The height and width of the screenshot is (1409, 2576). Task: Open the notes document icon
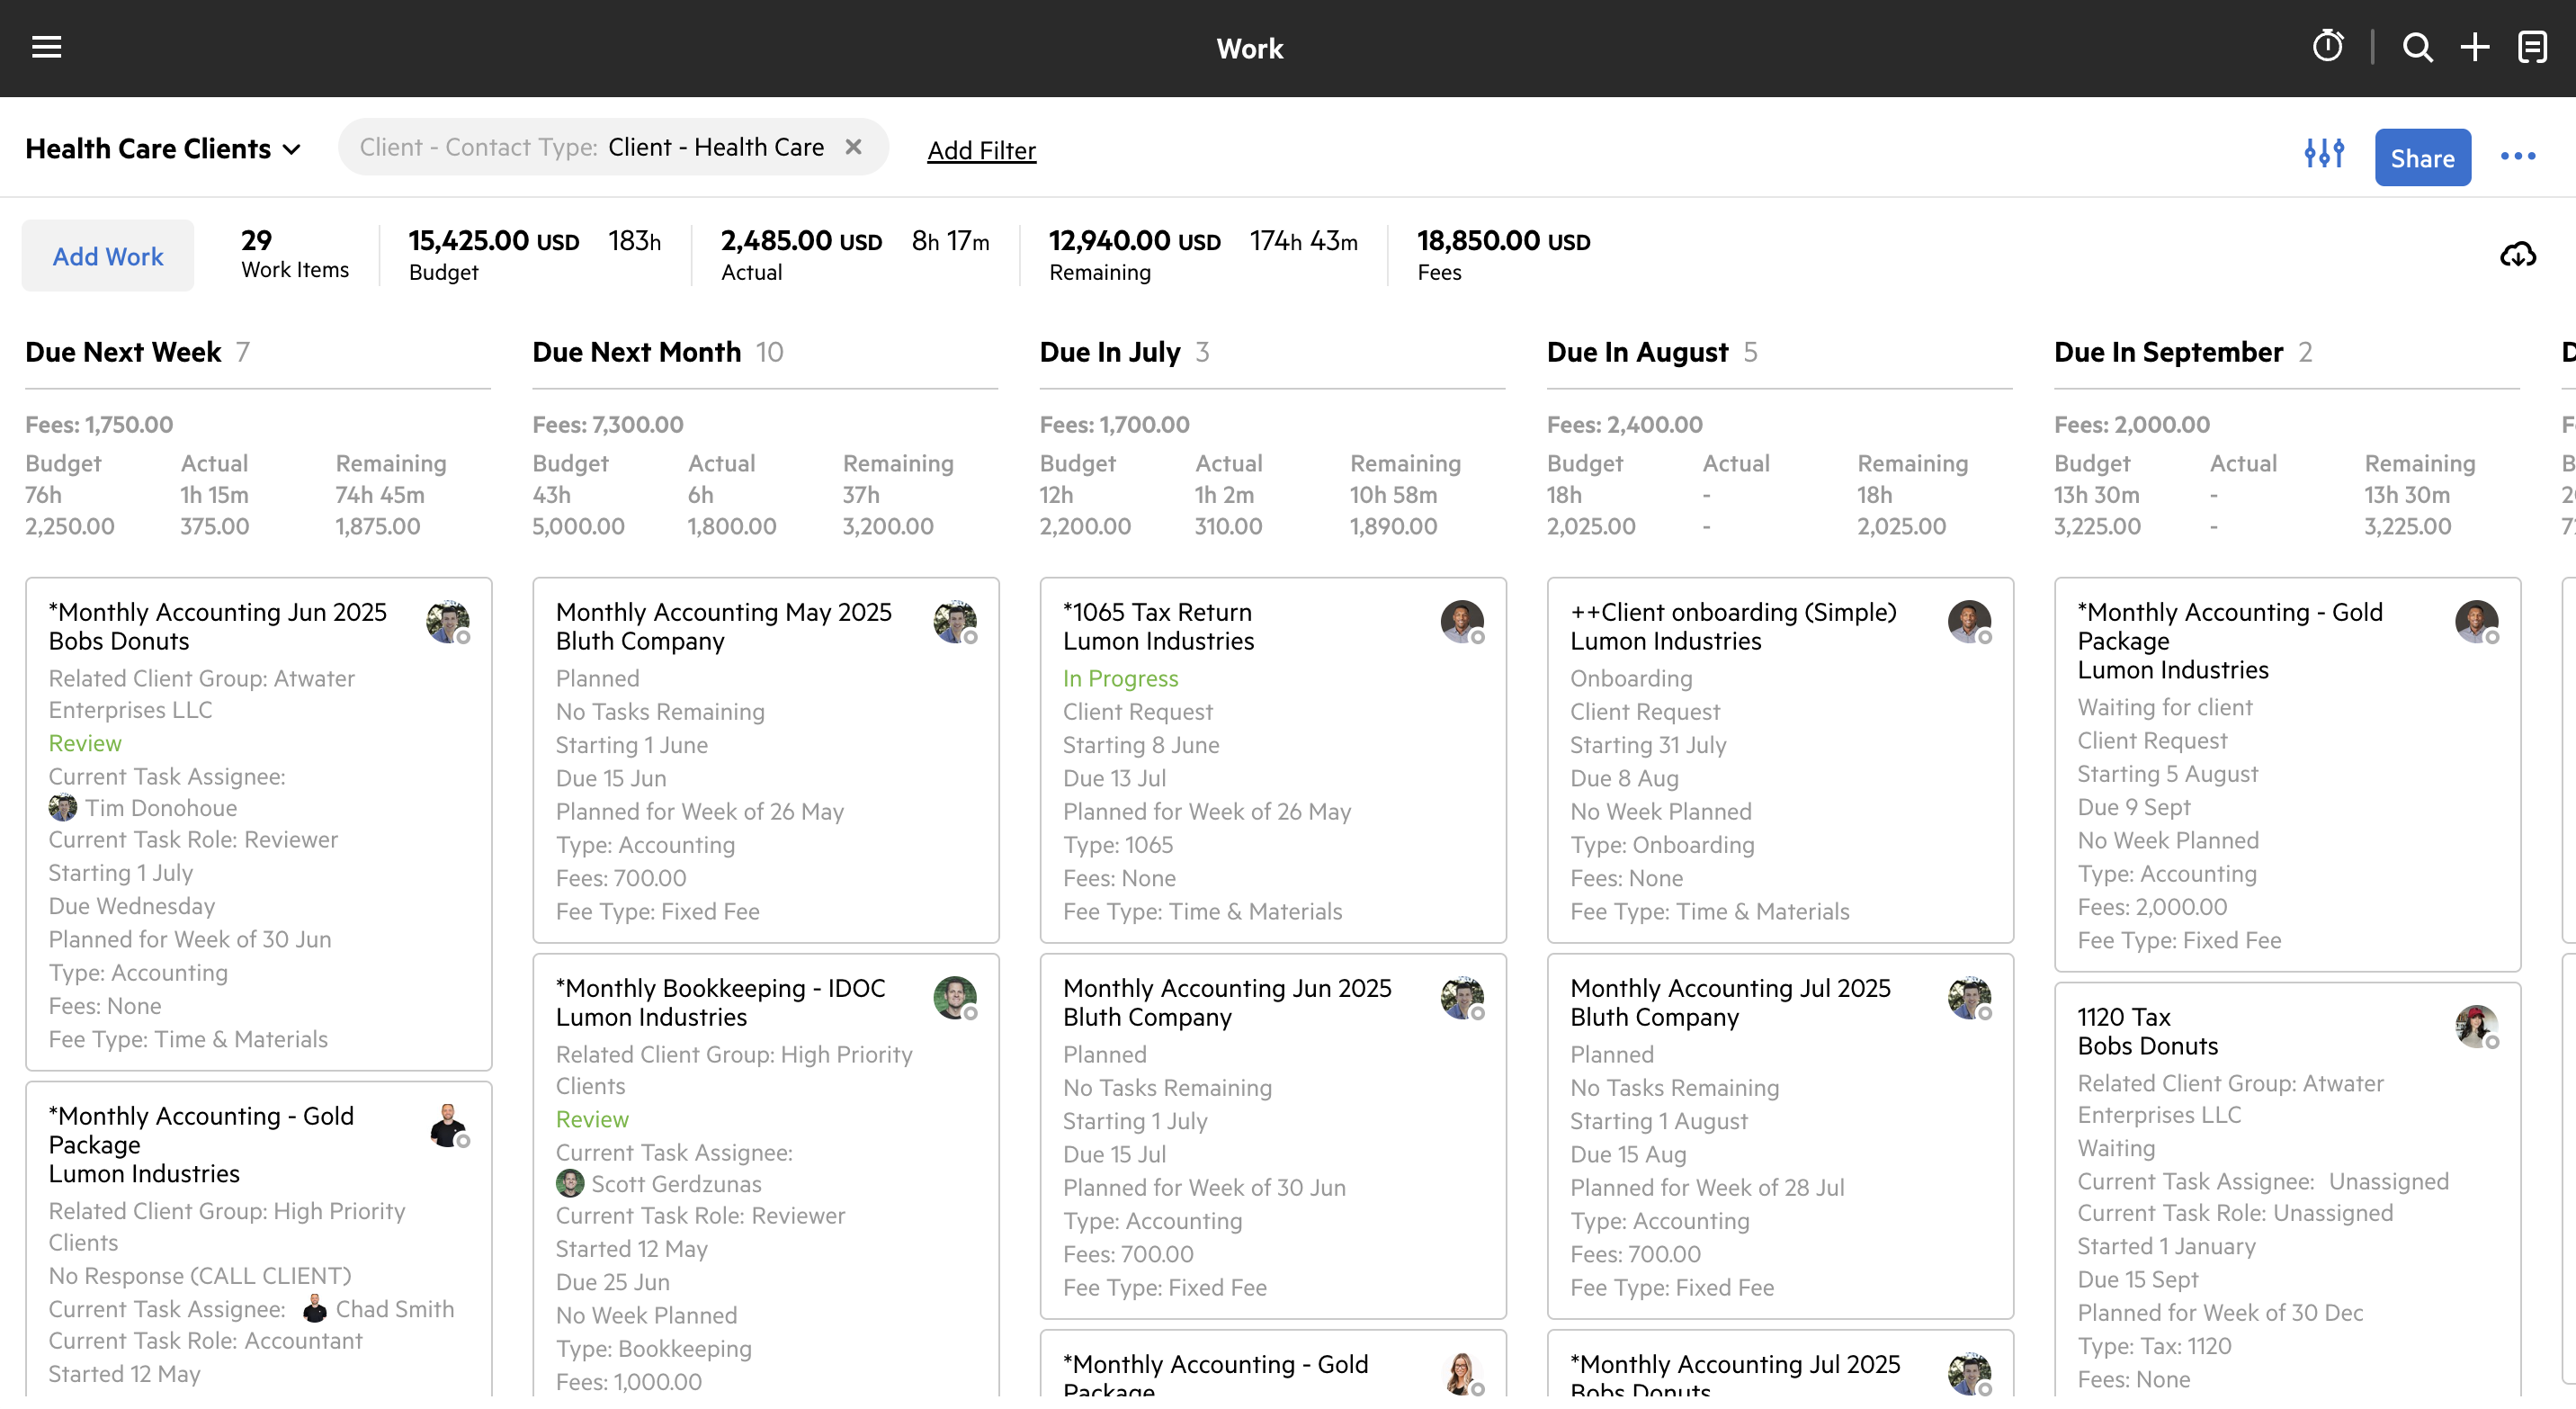click(2532, 47)
